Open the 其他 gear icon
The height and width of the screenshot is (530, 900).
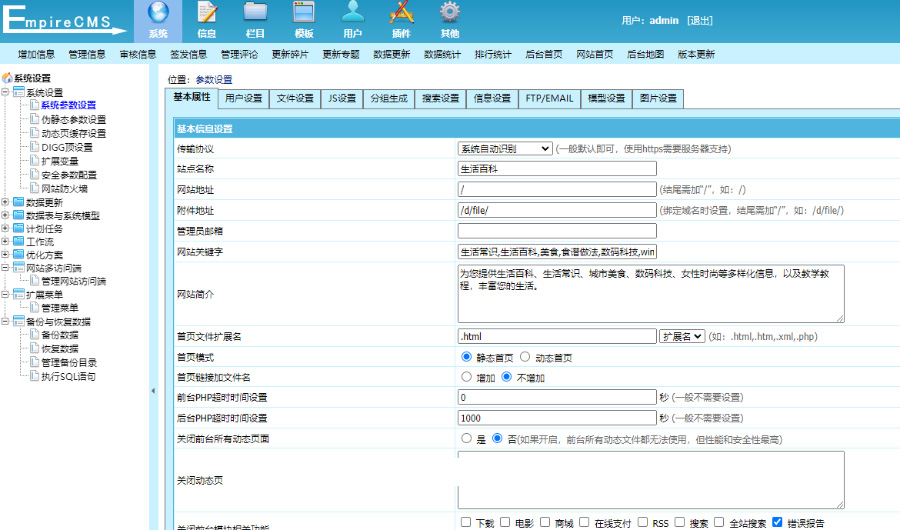(450, 14)
